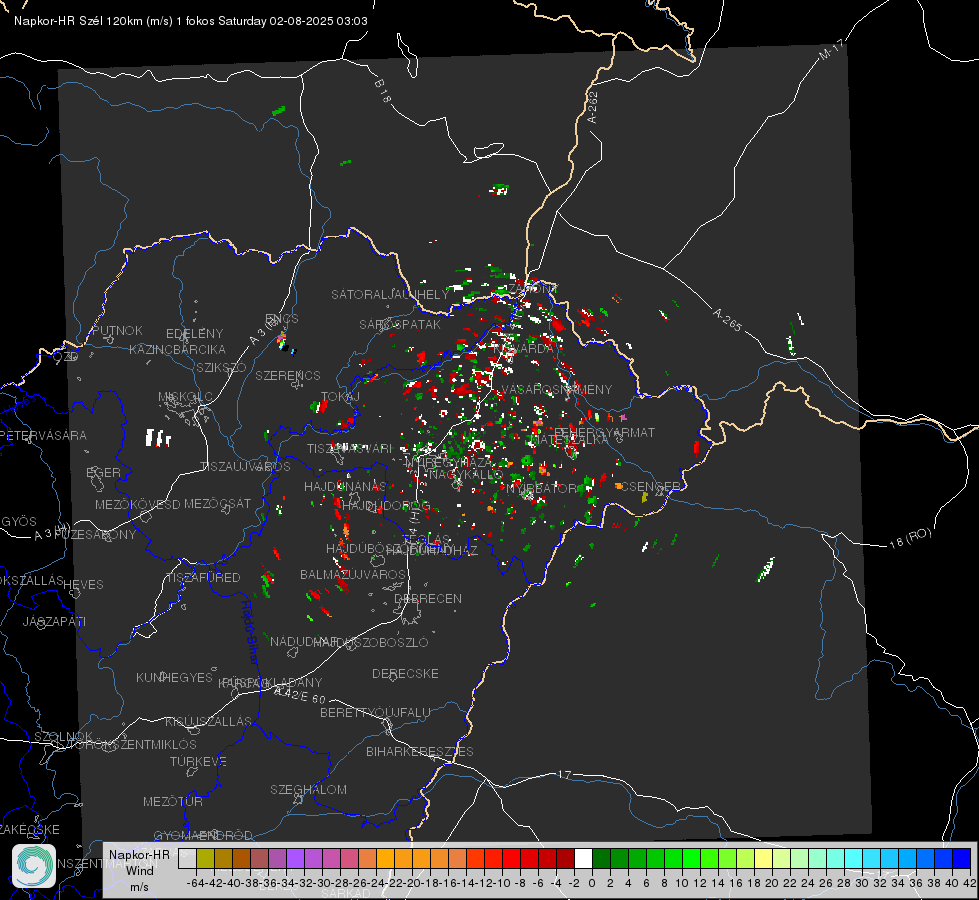Select the KUNHEGYES label
Viewport: 979px width, 900px height.
[174, 678]
